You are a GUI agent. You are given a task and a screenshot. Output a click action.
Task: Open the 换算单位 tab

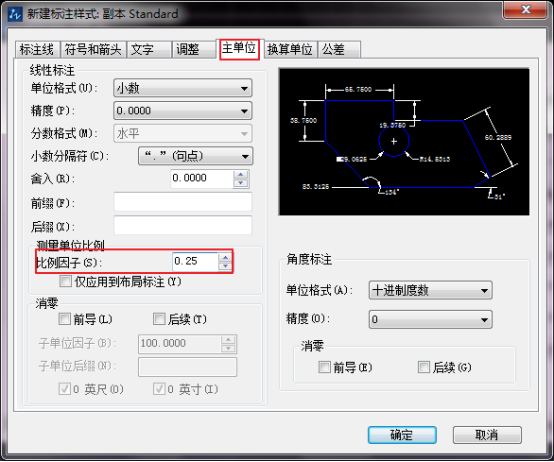290,49
